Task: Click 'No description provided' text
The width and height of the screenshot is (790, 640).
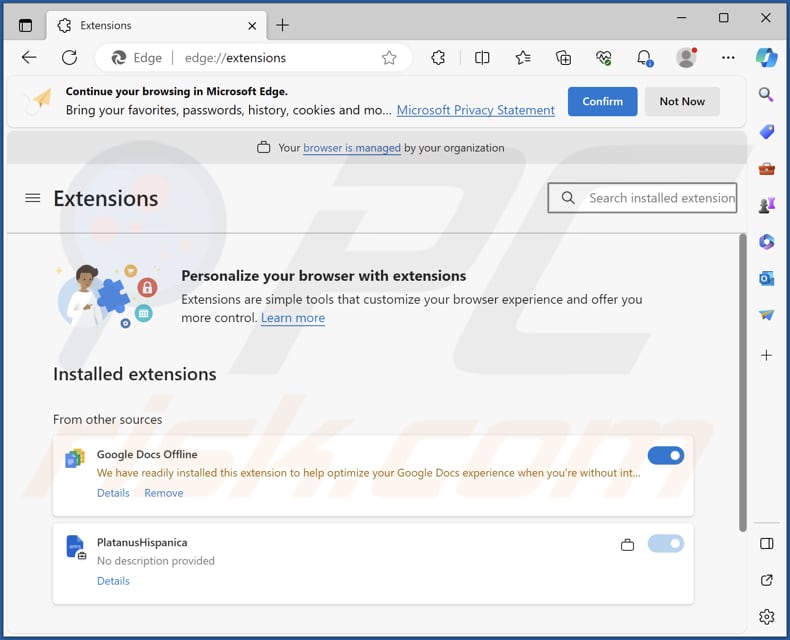Action: pos(156,561)
